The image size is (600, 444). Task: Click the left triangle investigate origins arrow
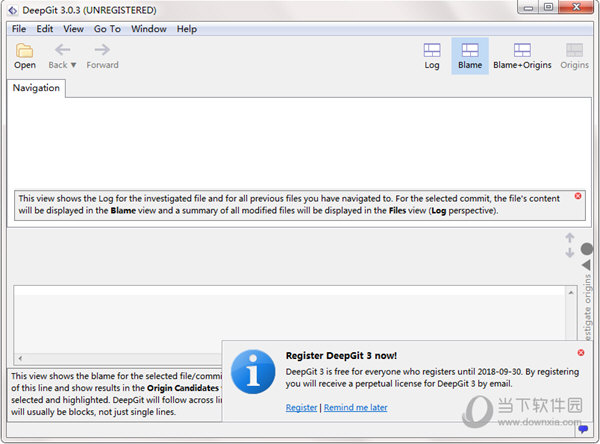point(586,265)
